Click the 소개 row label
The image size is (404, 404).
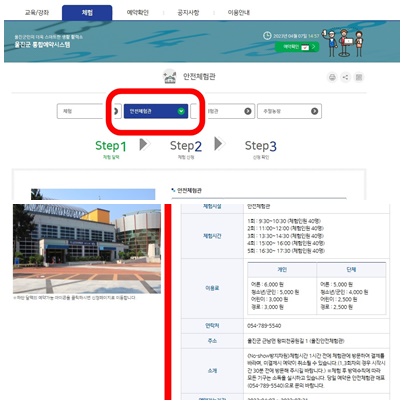(x=212, y=370)
